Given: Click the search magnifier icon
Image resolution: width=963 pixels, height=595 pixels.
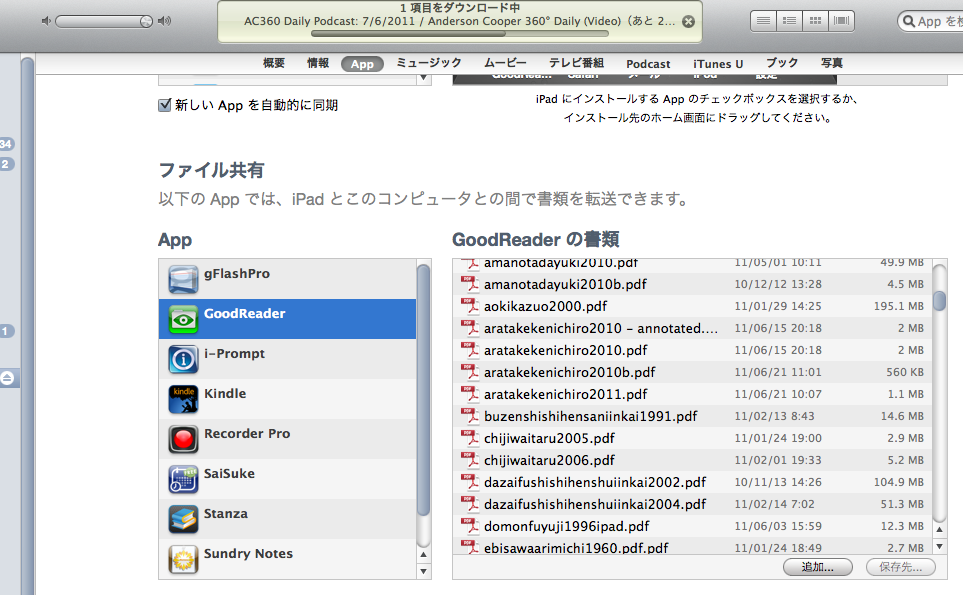Looking at the screenshot, I should point(909,21).
